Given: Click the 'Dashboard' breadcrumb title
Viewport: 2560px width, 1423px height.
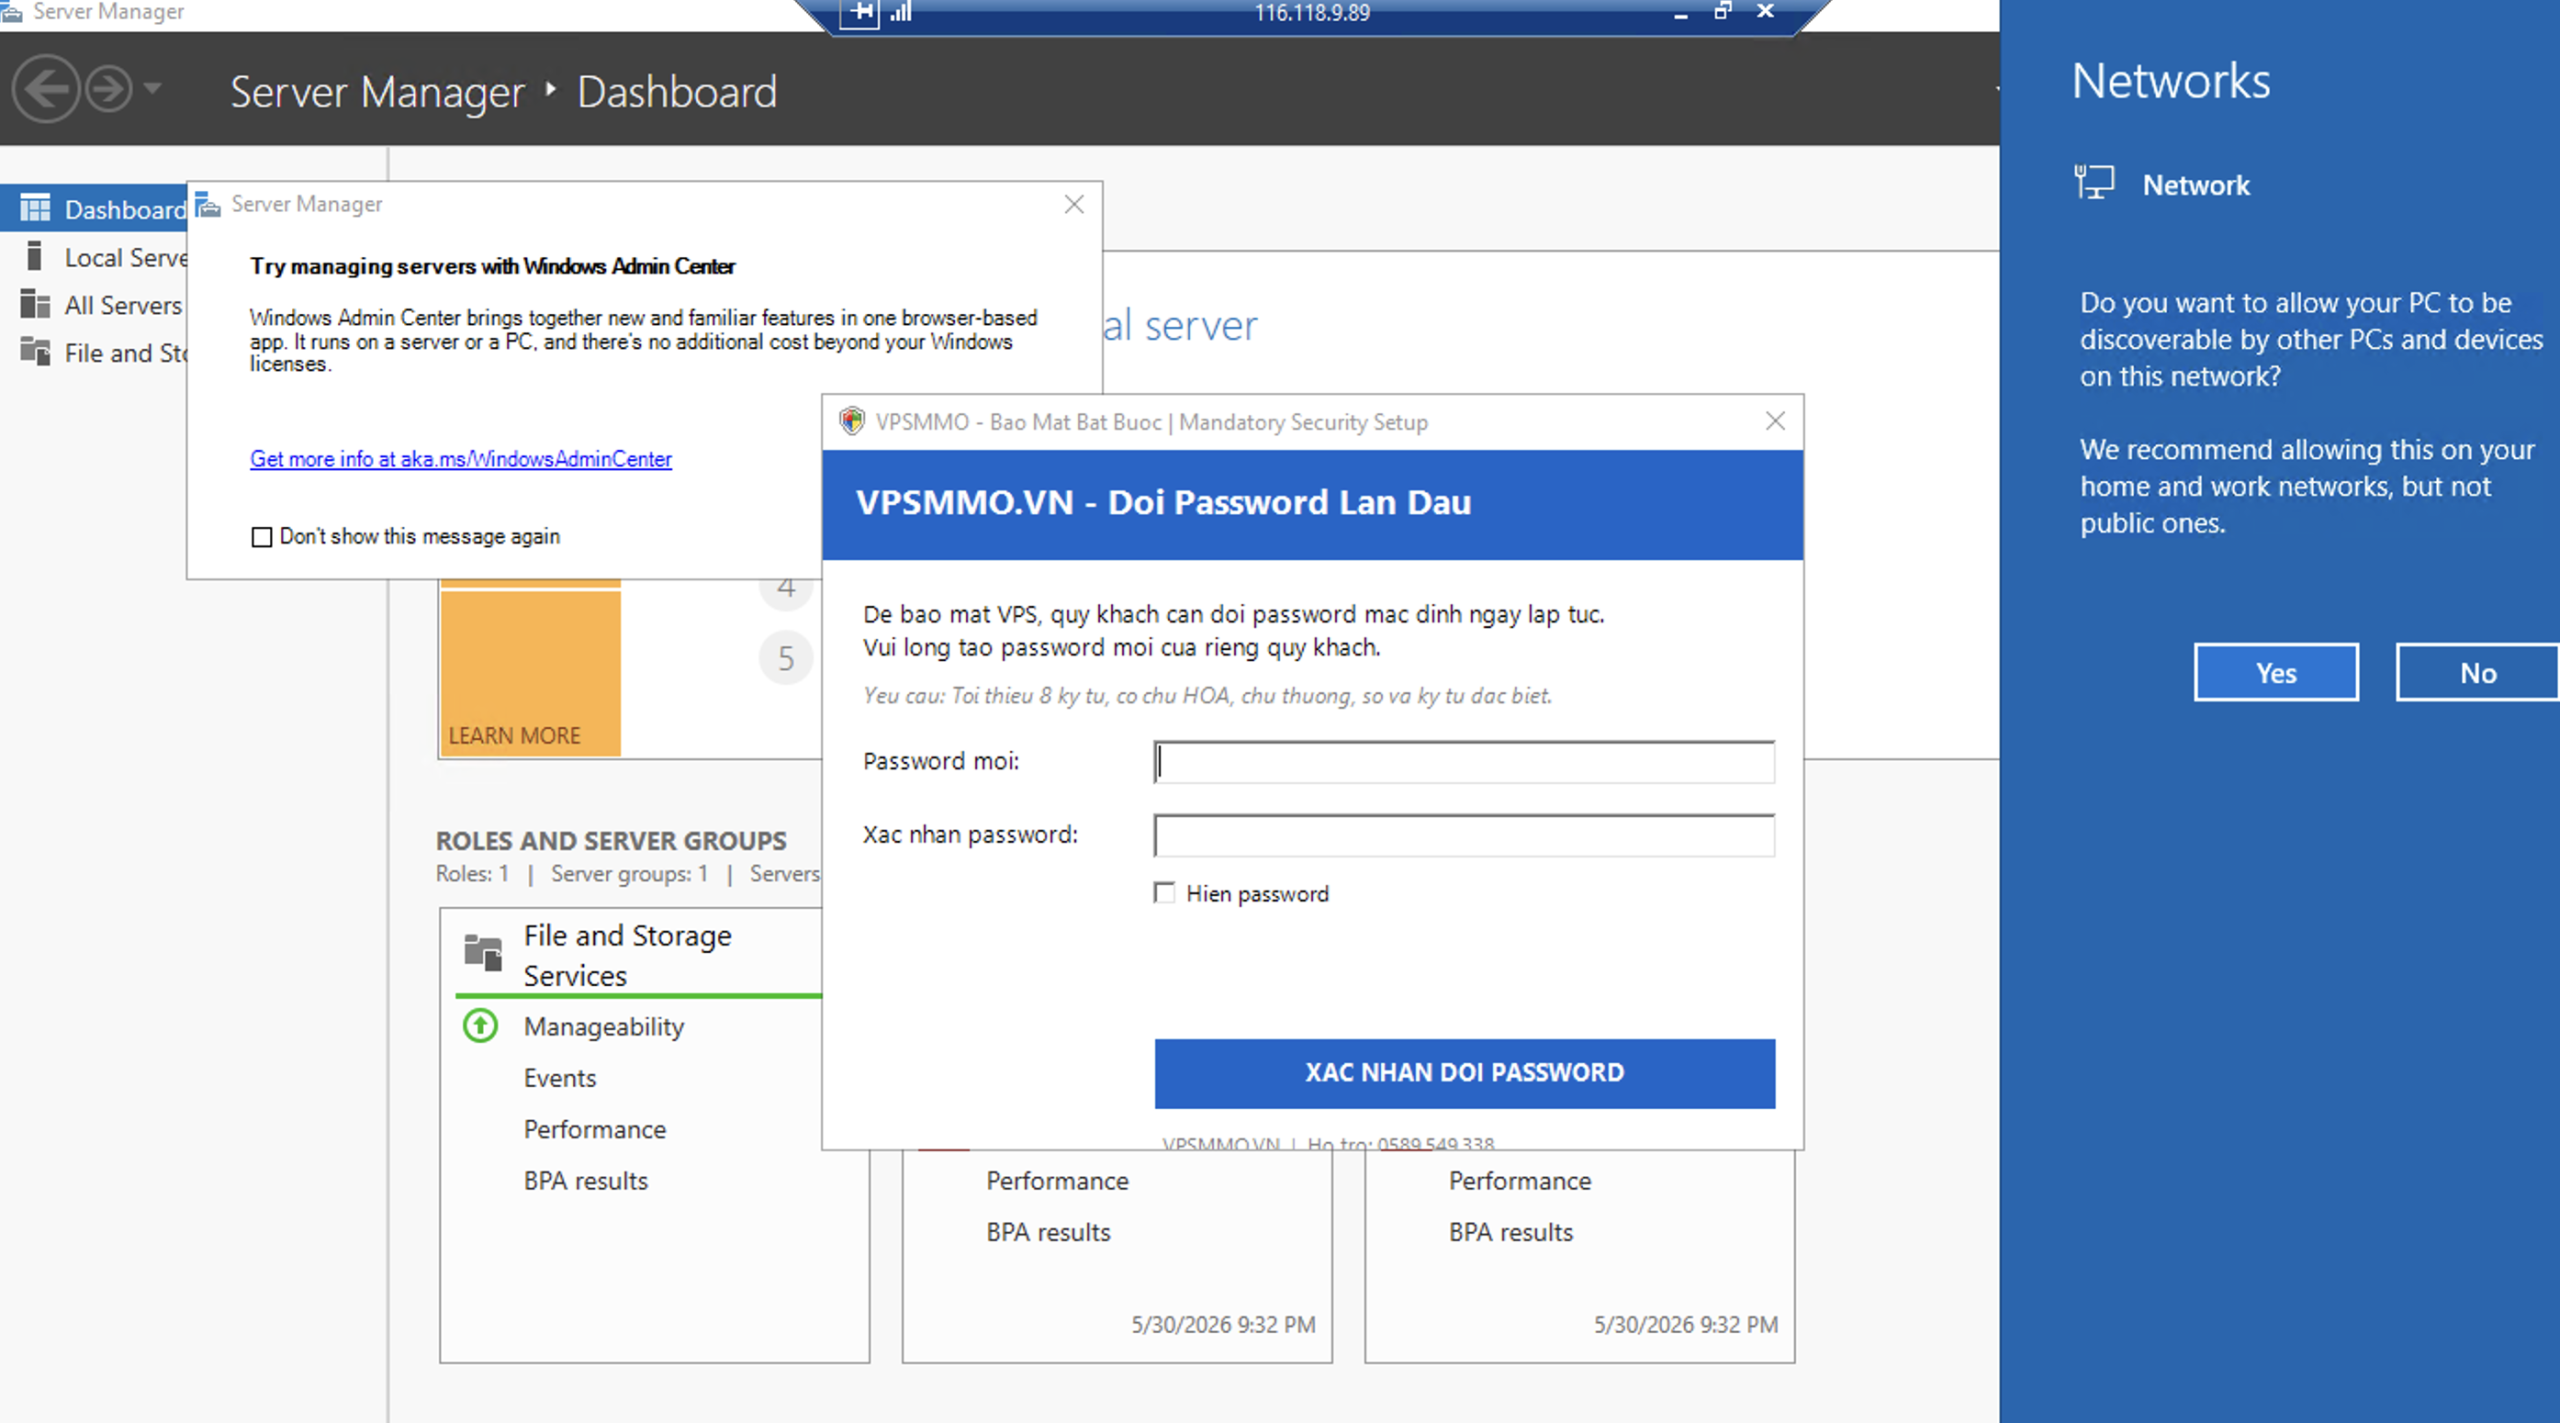Looking at the screenshot, I should click(x=677, y=92).
